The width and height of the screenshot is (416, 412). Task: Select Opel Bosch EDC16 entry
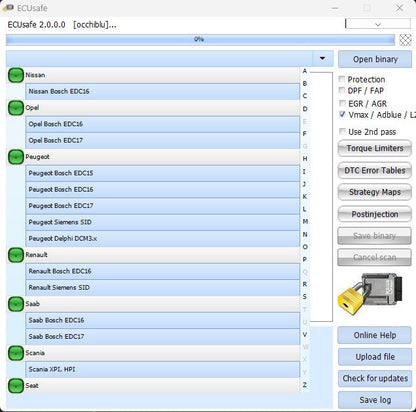tap(162, 124)
